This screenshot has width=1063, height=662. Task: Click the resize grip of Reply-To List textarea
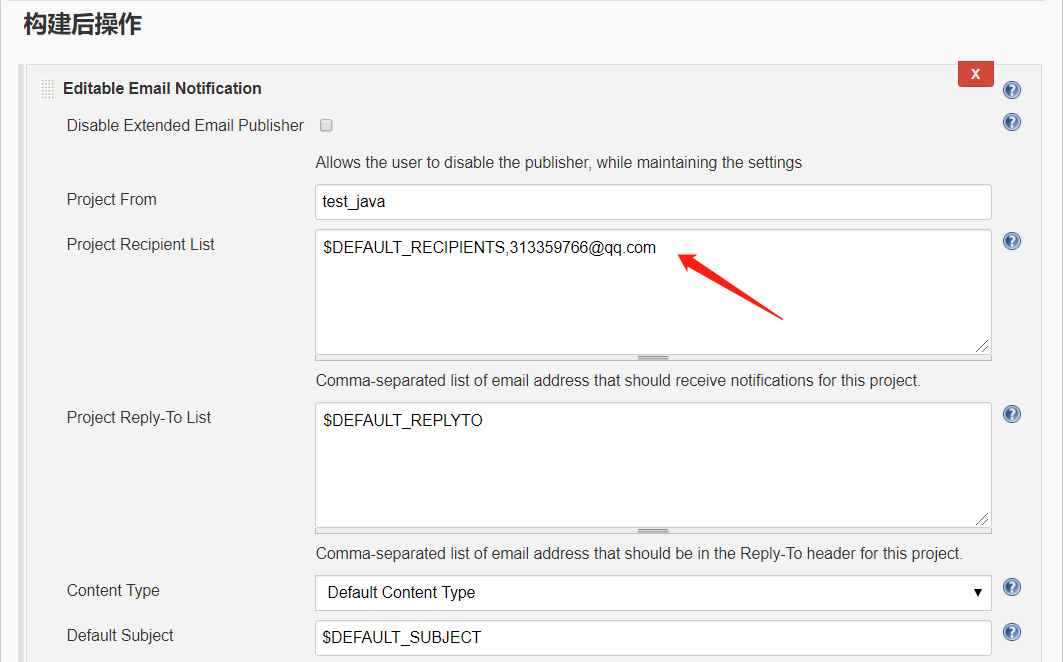pos(982,519)
